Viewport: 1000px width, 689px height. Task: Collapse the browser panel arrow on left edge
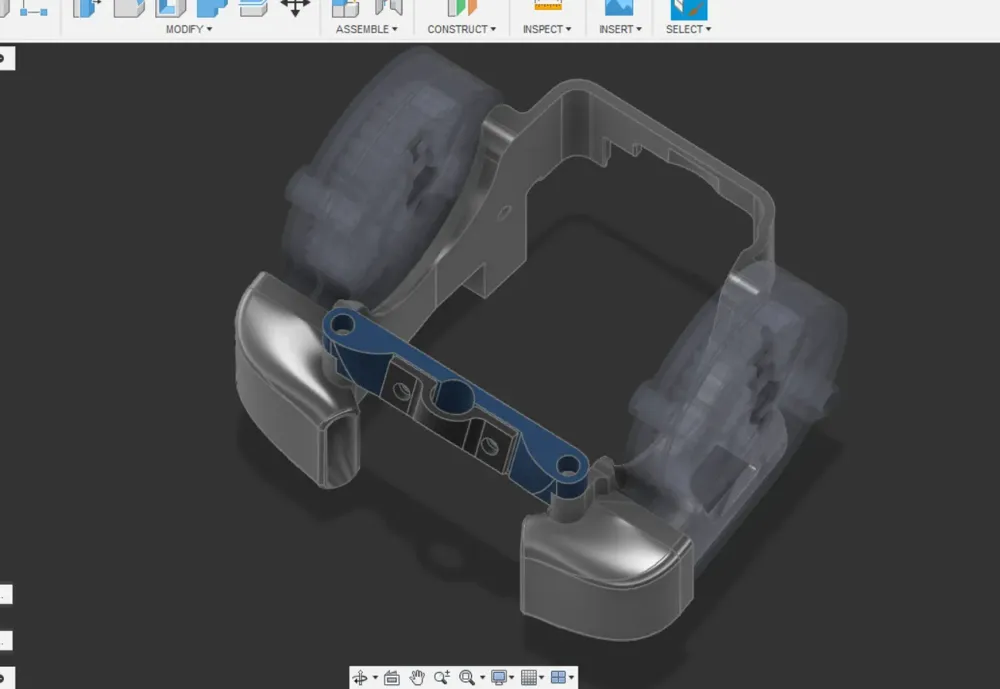(x=6, y=58)
